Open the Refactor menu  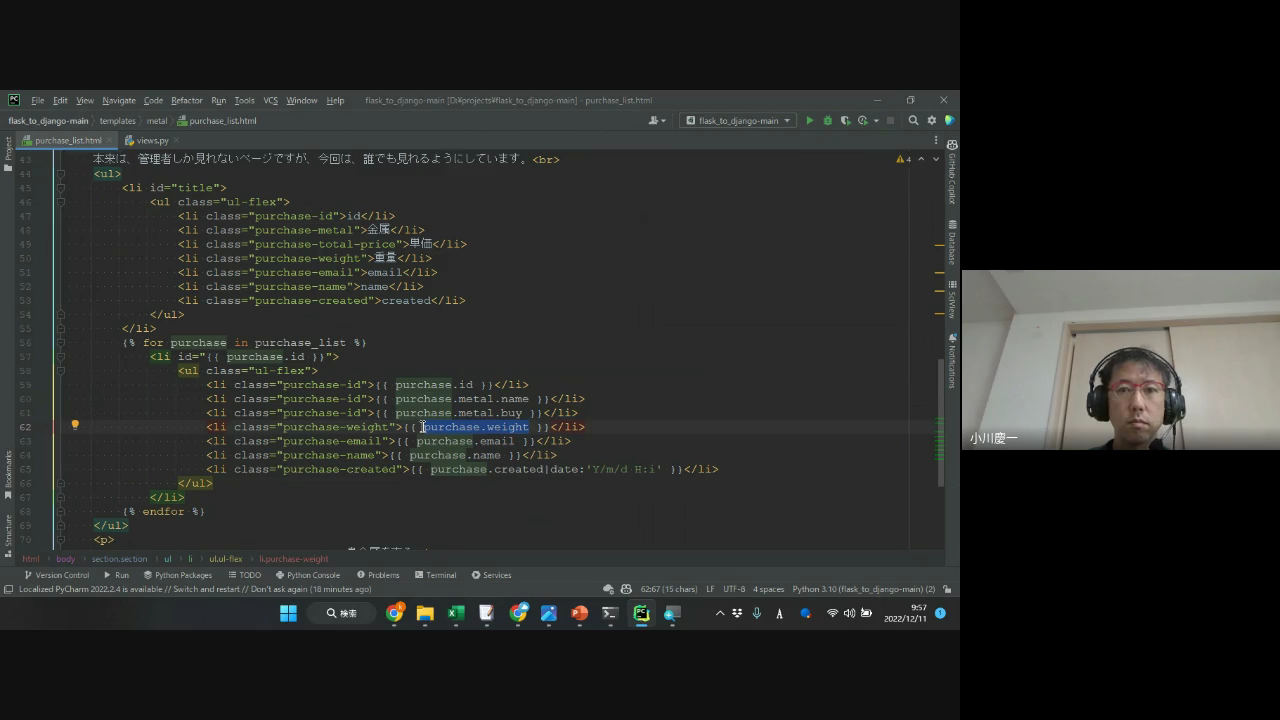tap(186, 101)
